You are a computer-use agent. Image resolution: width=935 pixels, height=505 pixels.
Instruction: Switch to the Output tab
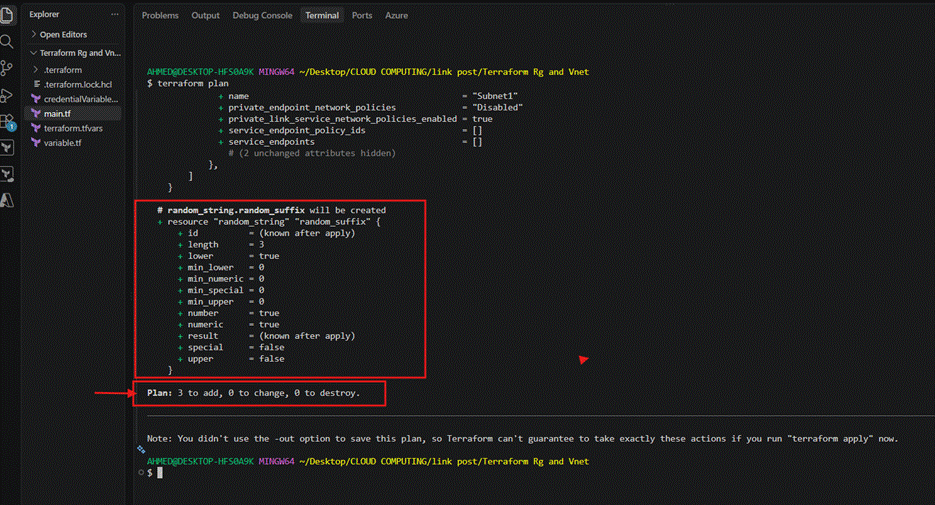(x=205, y=16)
